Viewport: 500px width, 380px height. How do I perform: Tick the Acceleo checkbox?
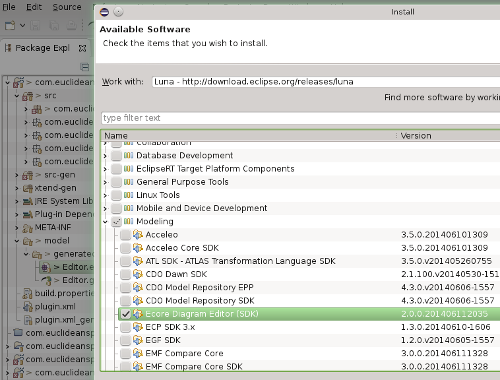[125, 235]
